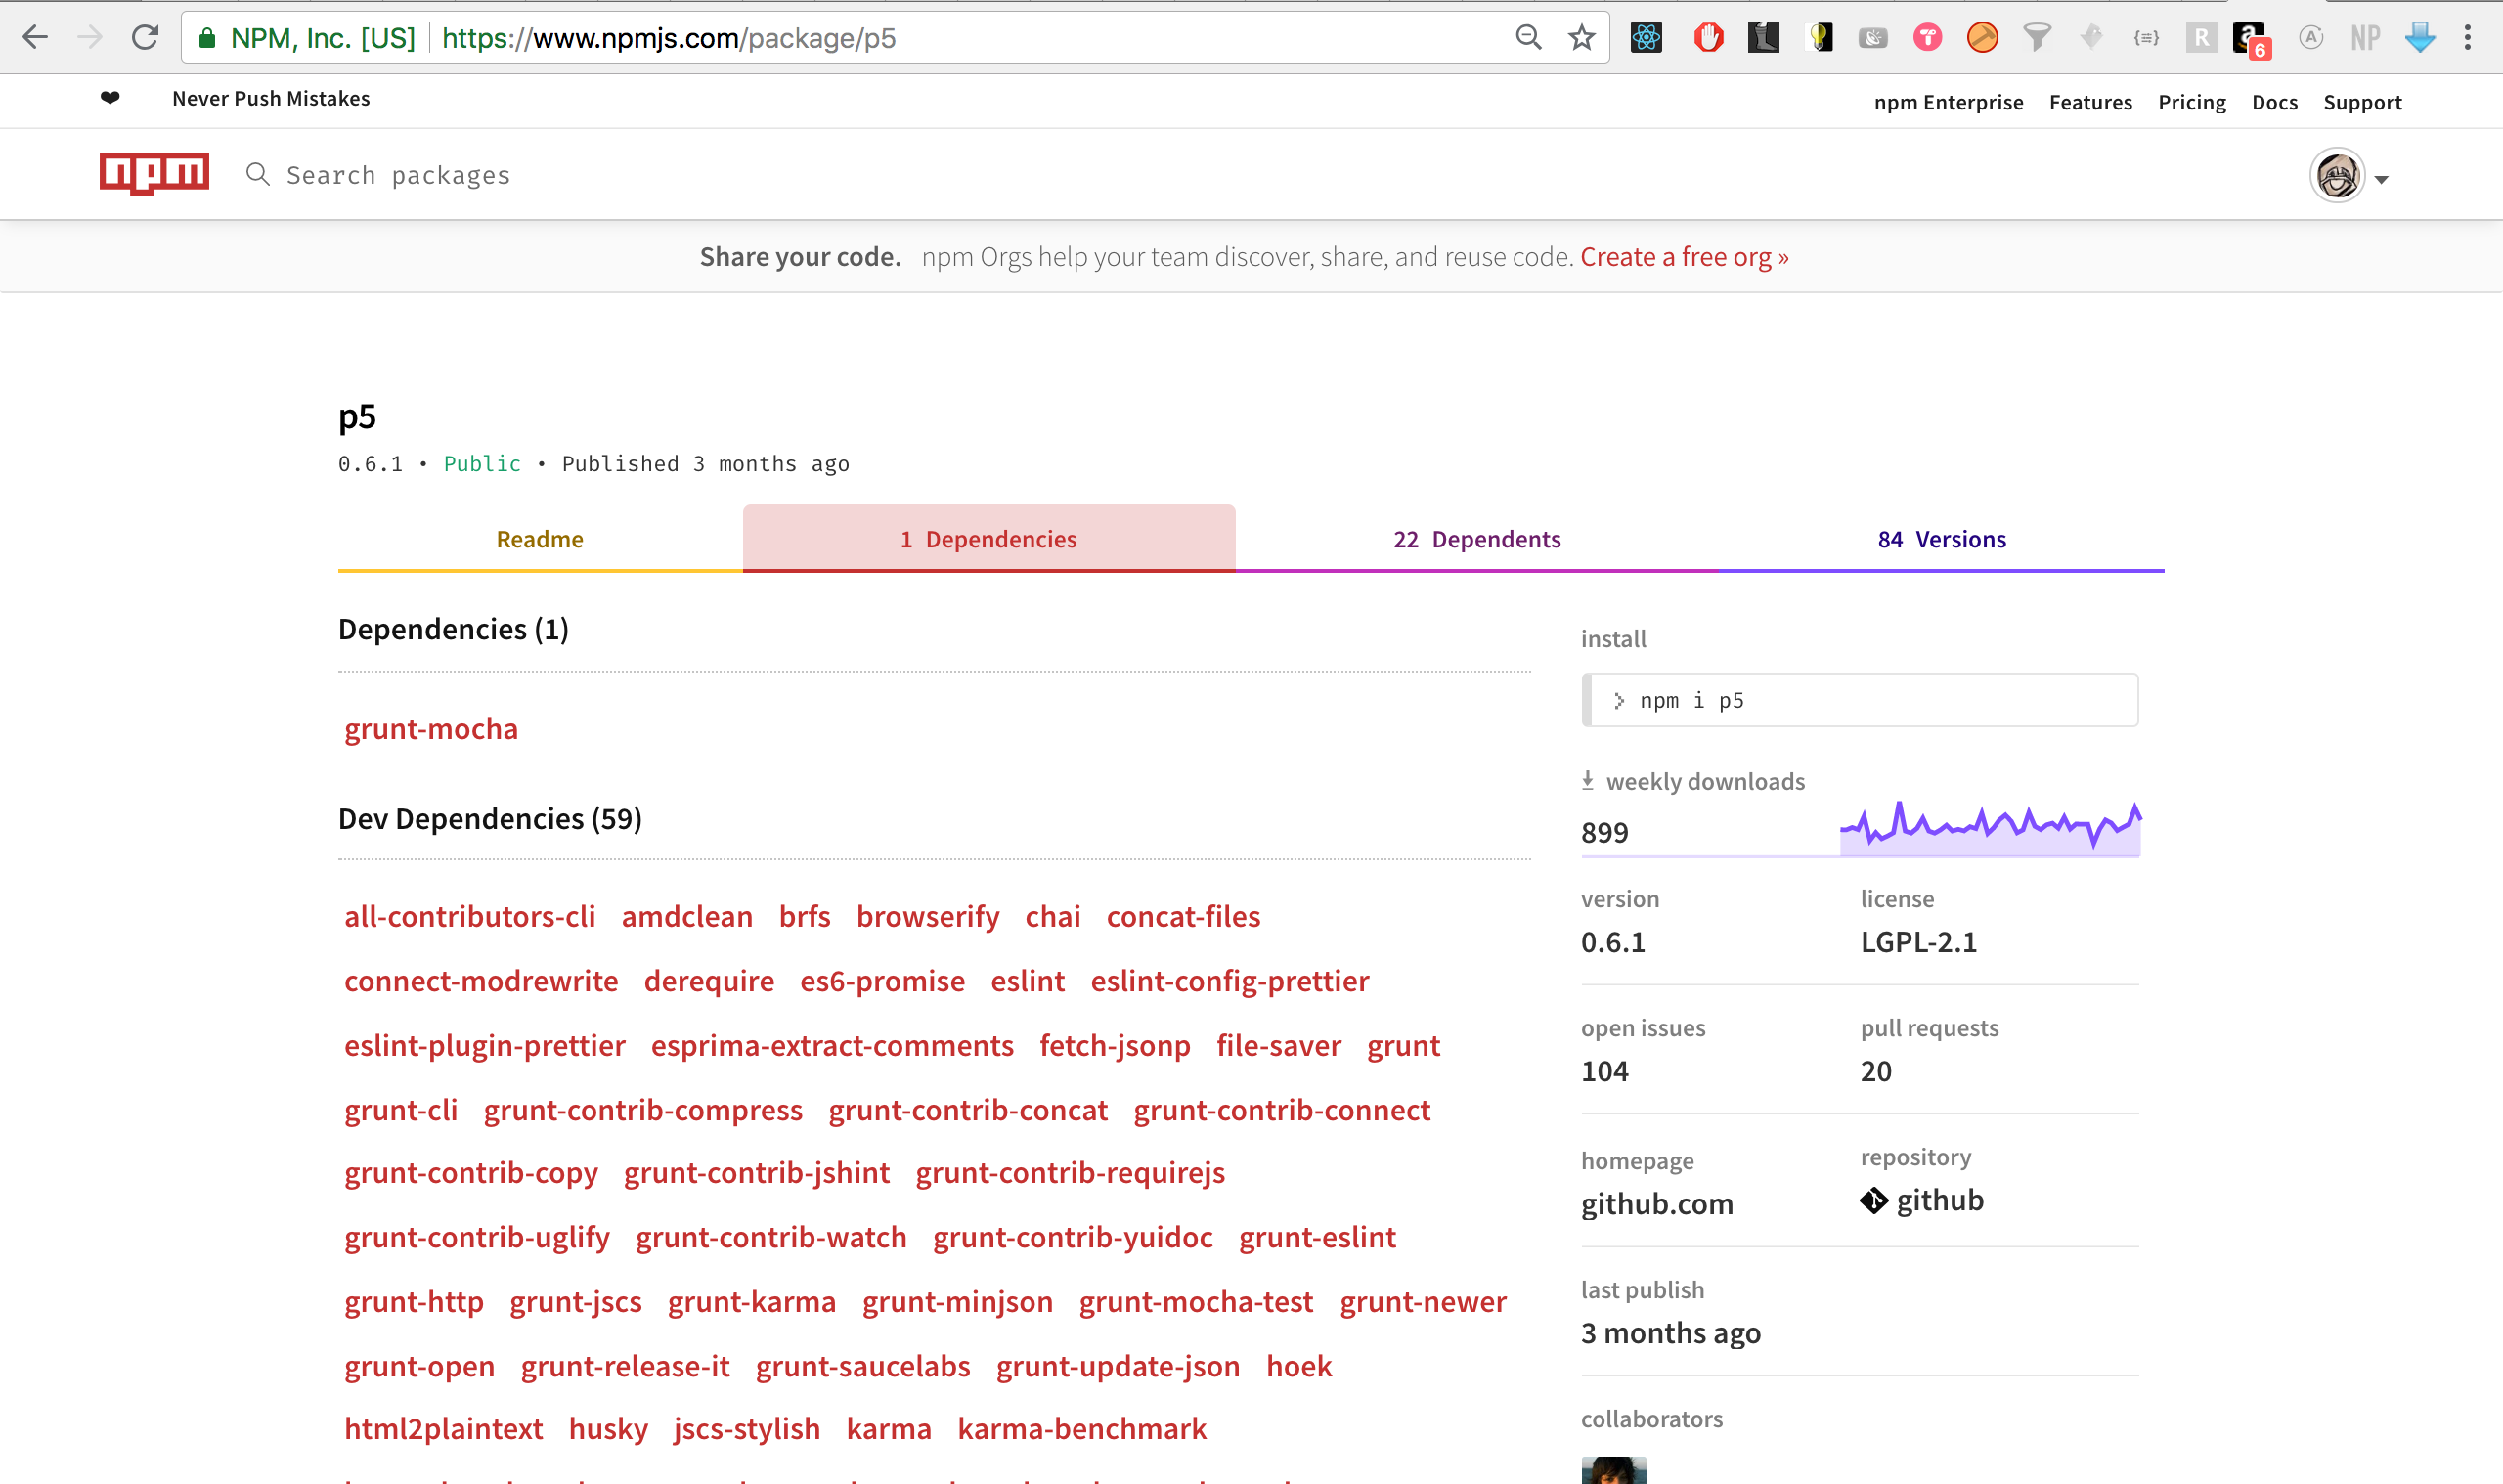Open Features in the top nav
The image size is (2503, 1484).
tap(2090, 102)
